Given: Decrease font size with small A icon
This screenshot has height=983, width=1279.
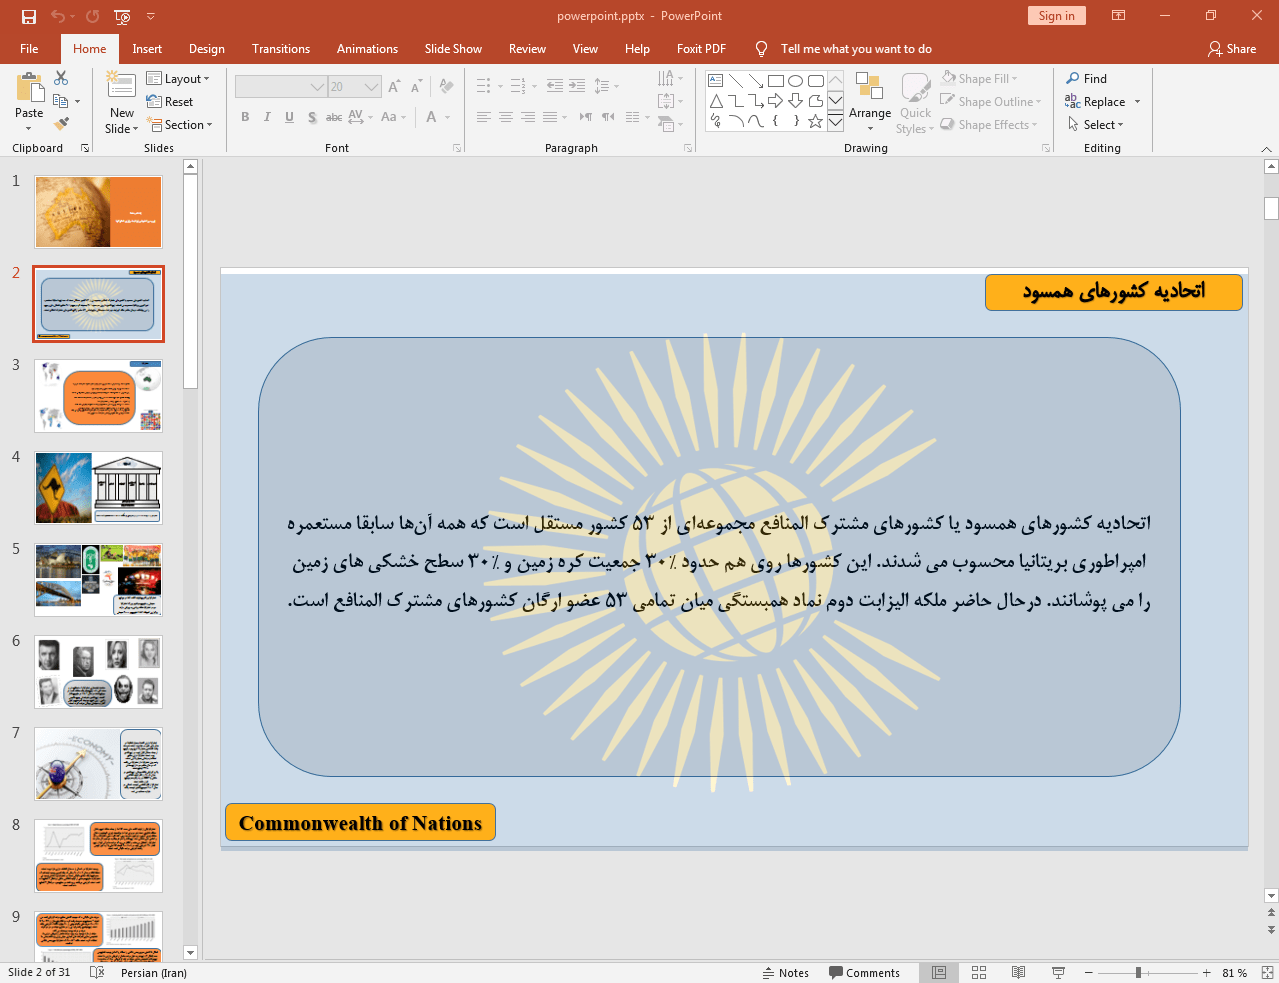Looking at the screenshot, I should click(x=416, y=87).
